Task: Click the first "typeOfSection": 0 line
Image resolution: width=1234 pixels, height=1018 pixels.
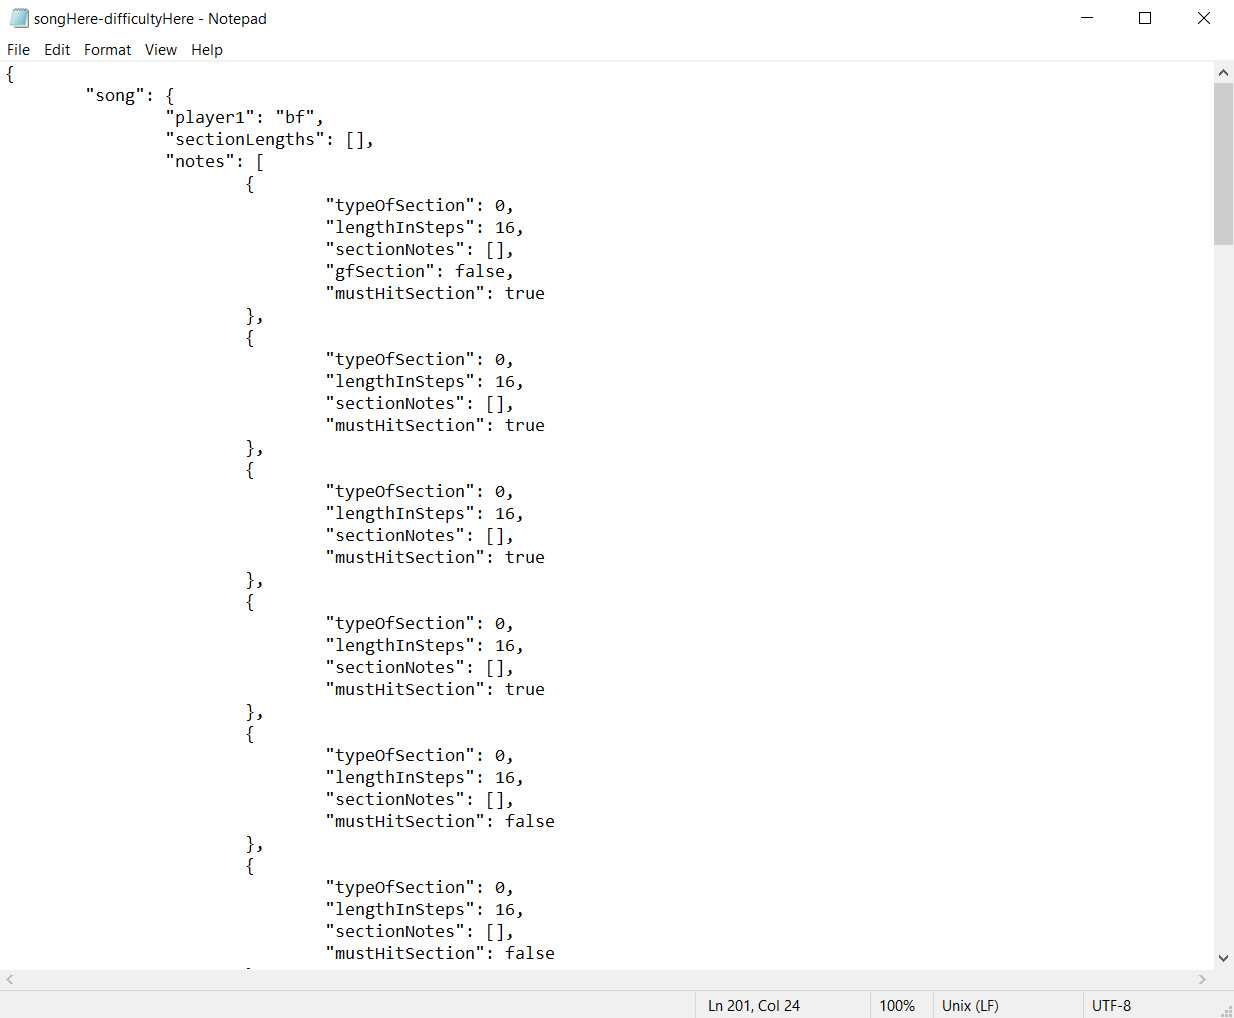Action: tap(419, 205)
